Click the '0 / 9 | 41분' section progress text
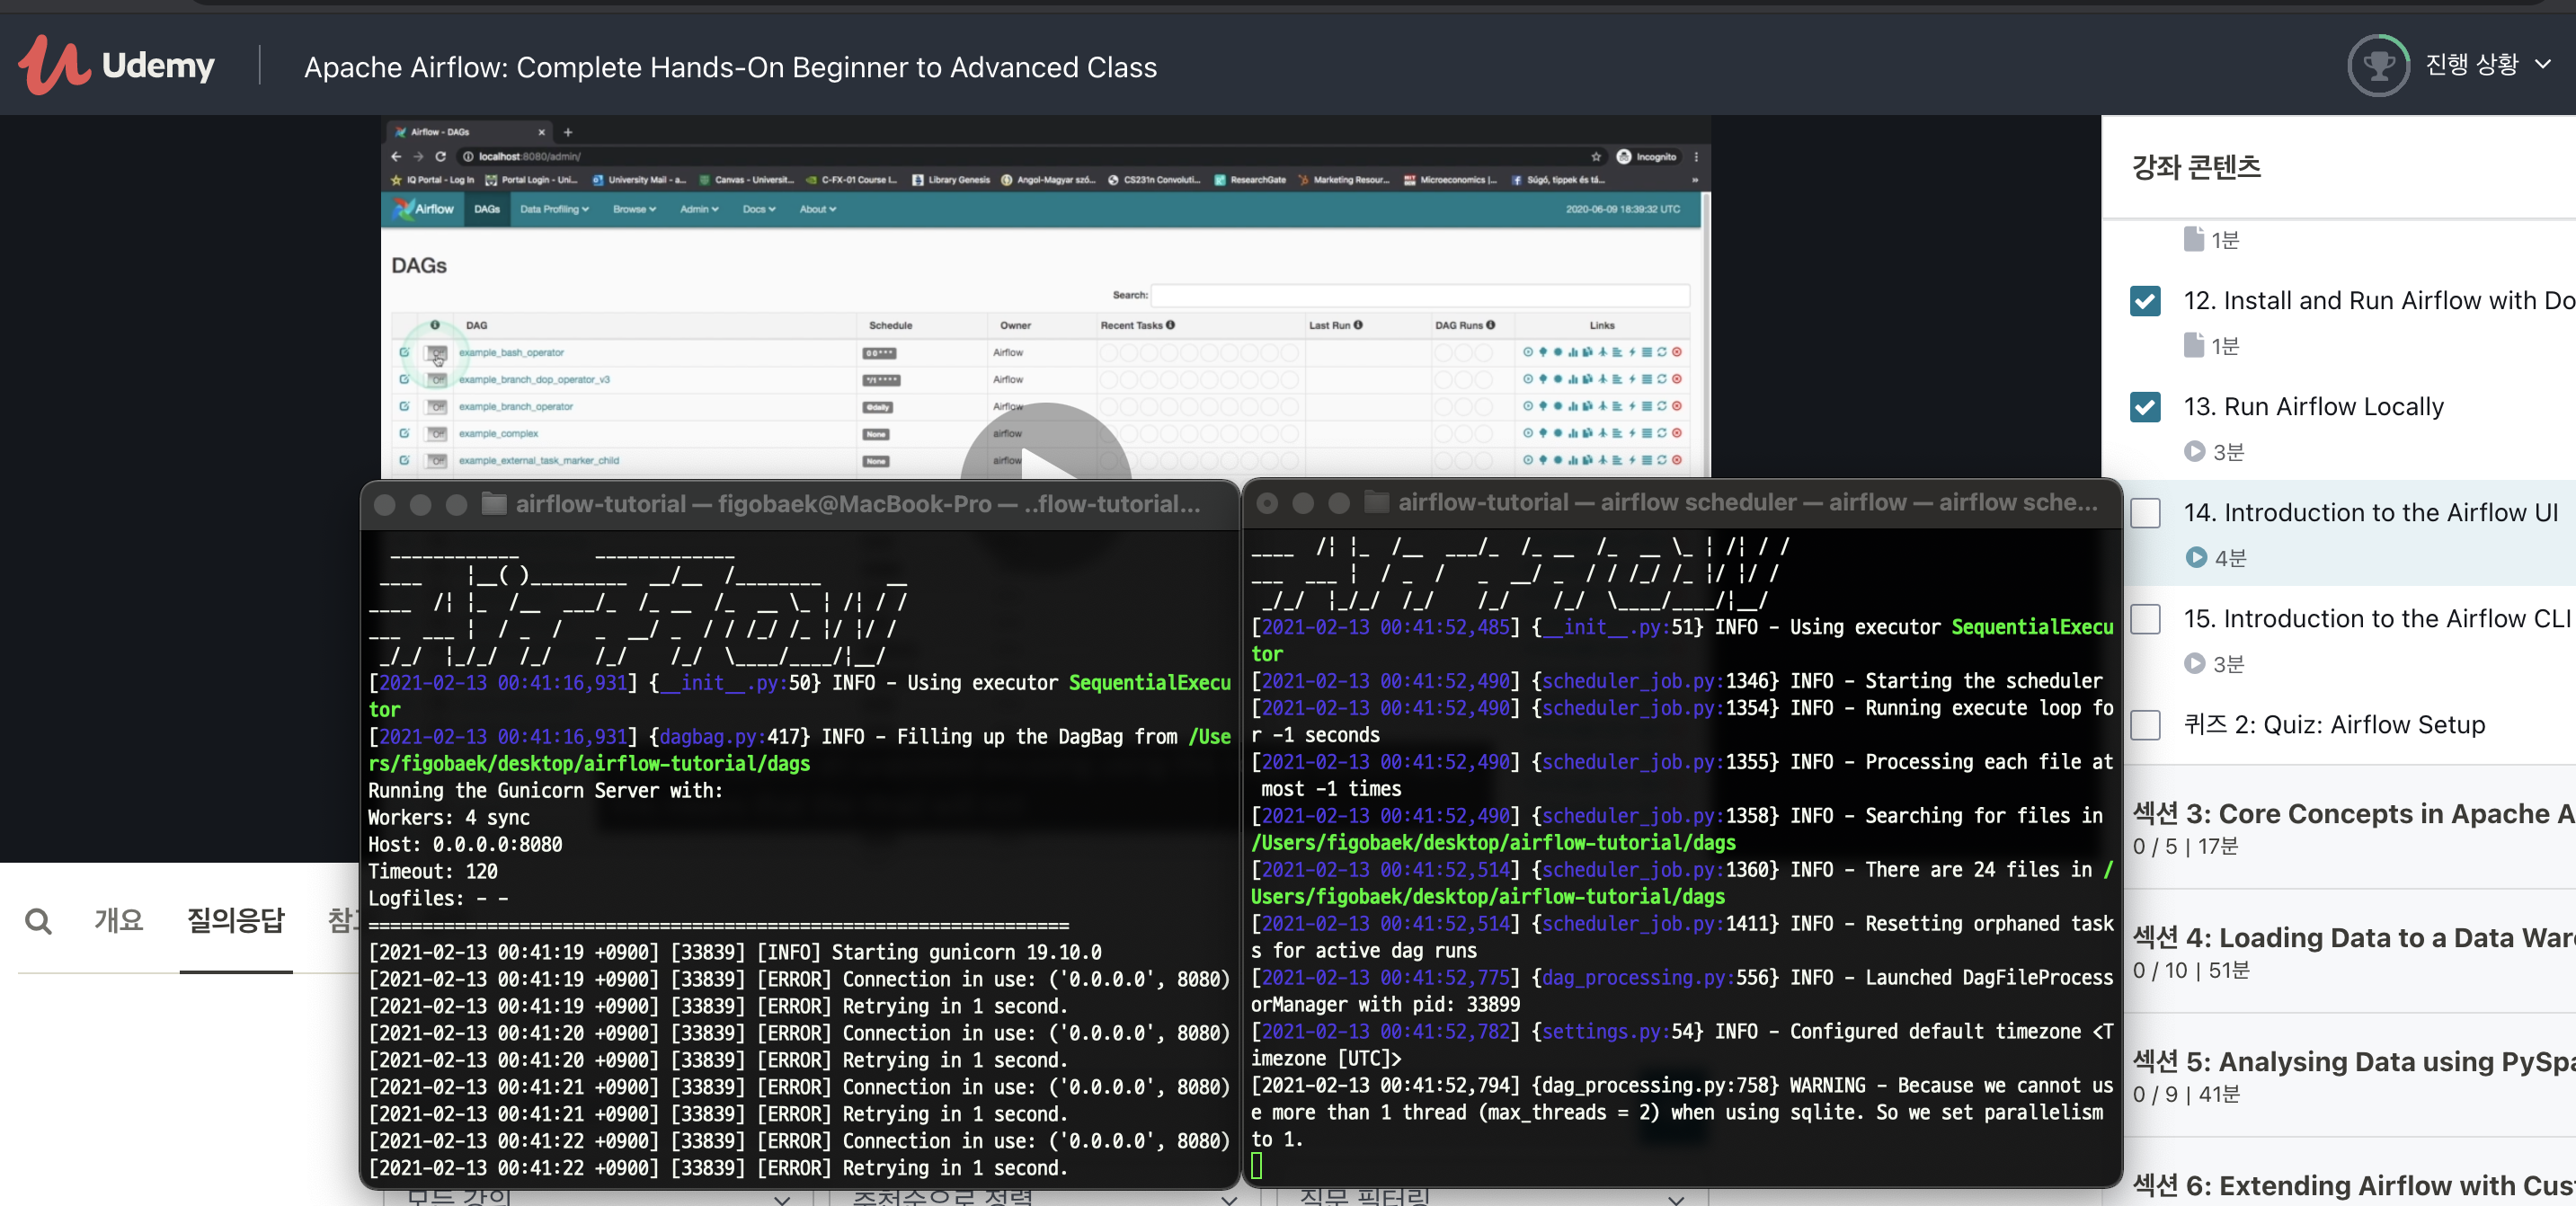The height and width of the screenshot is (1206, 2576). (x=2186, y=1094)
